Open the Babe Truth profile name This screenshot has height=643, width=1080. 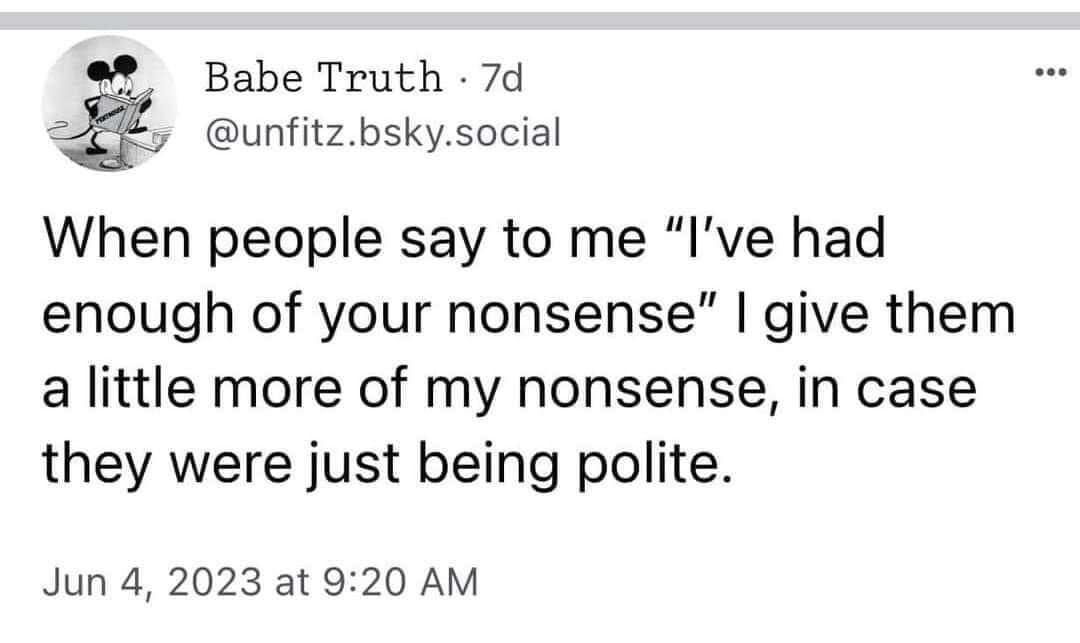click(x=323, y=77)
